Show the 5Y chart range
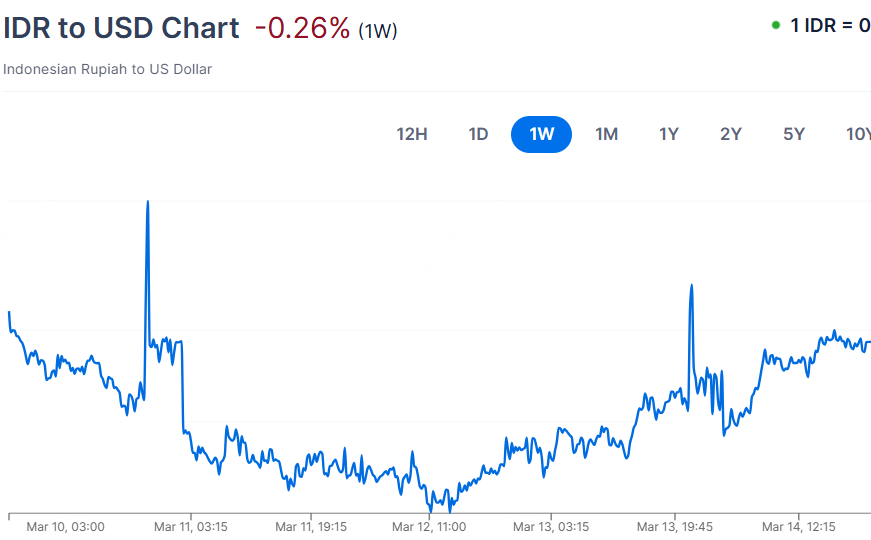The height and width of the screenshot is (540, 871). 794,134
